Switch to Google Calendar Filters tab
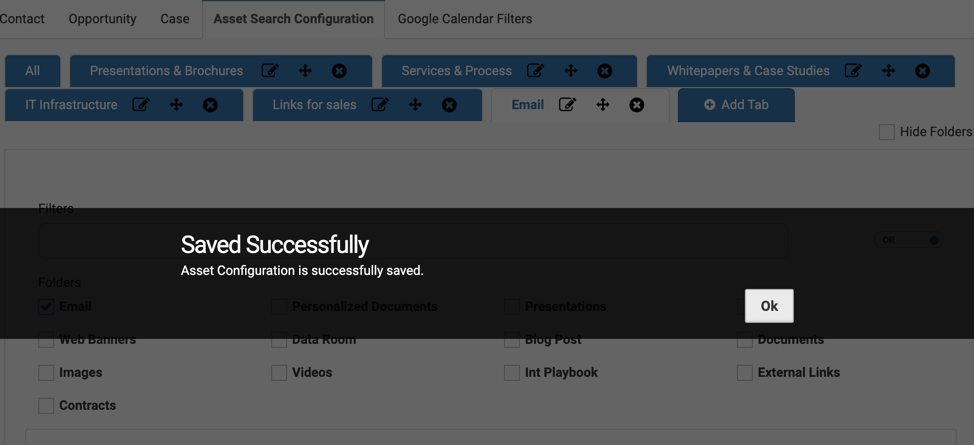974x445 pixels. [464, 18]
